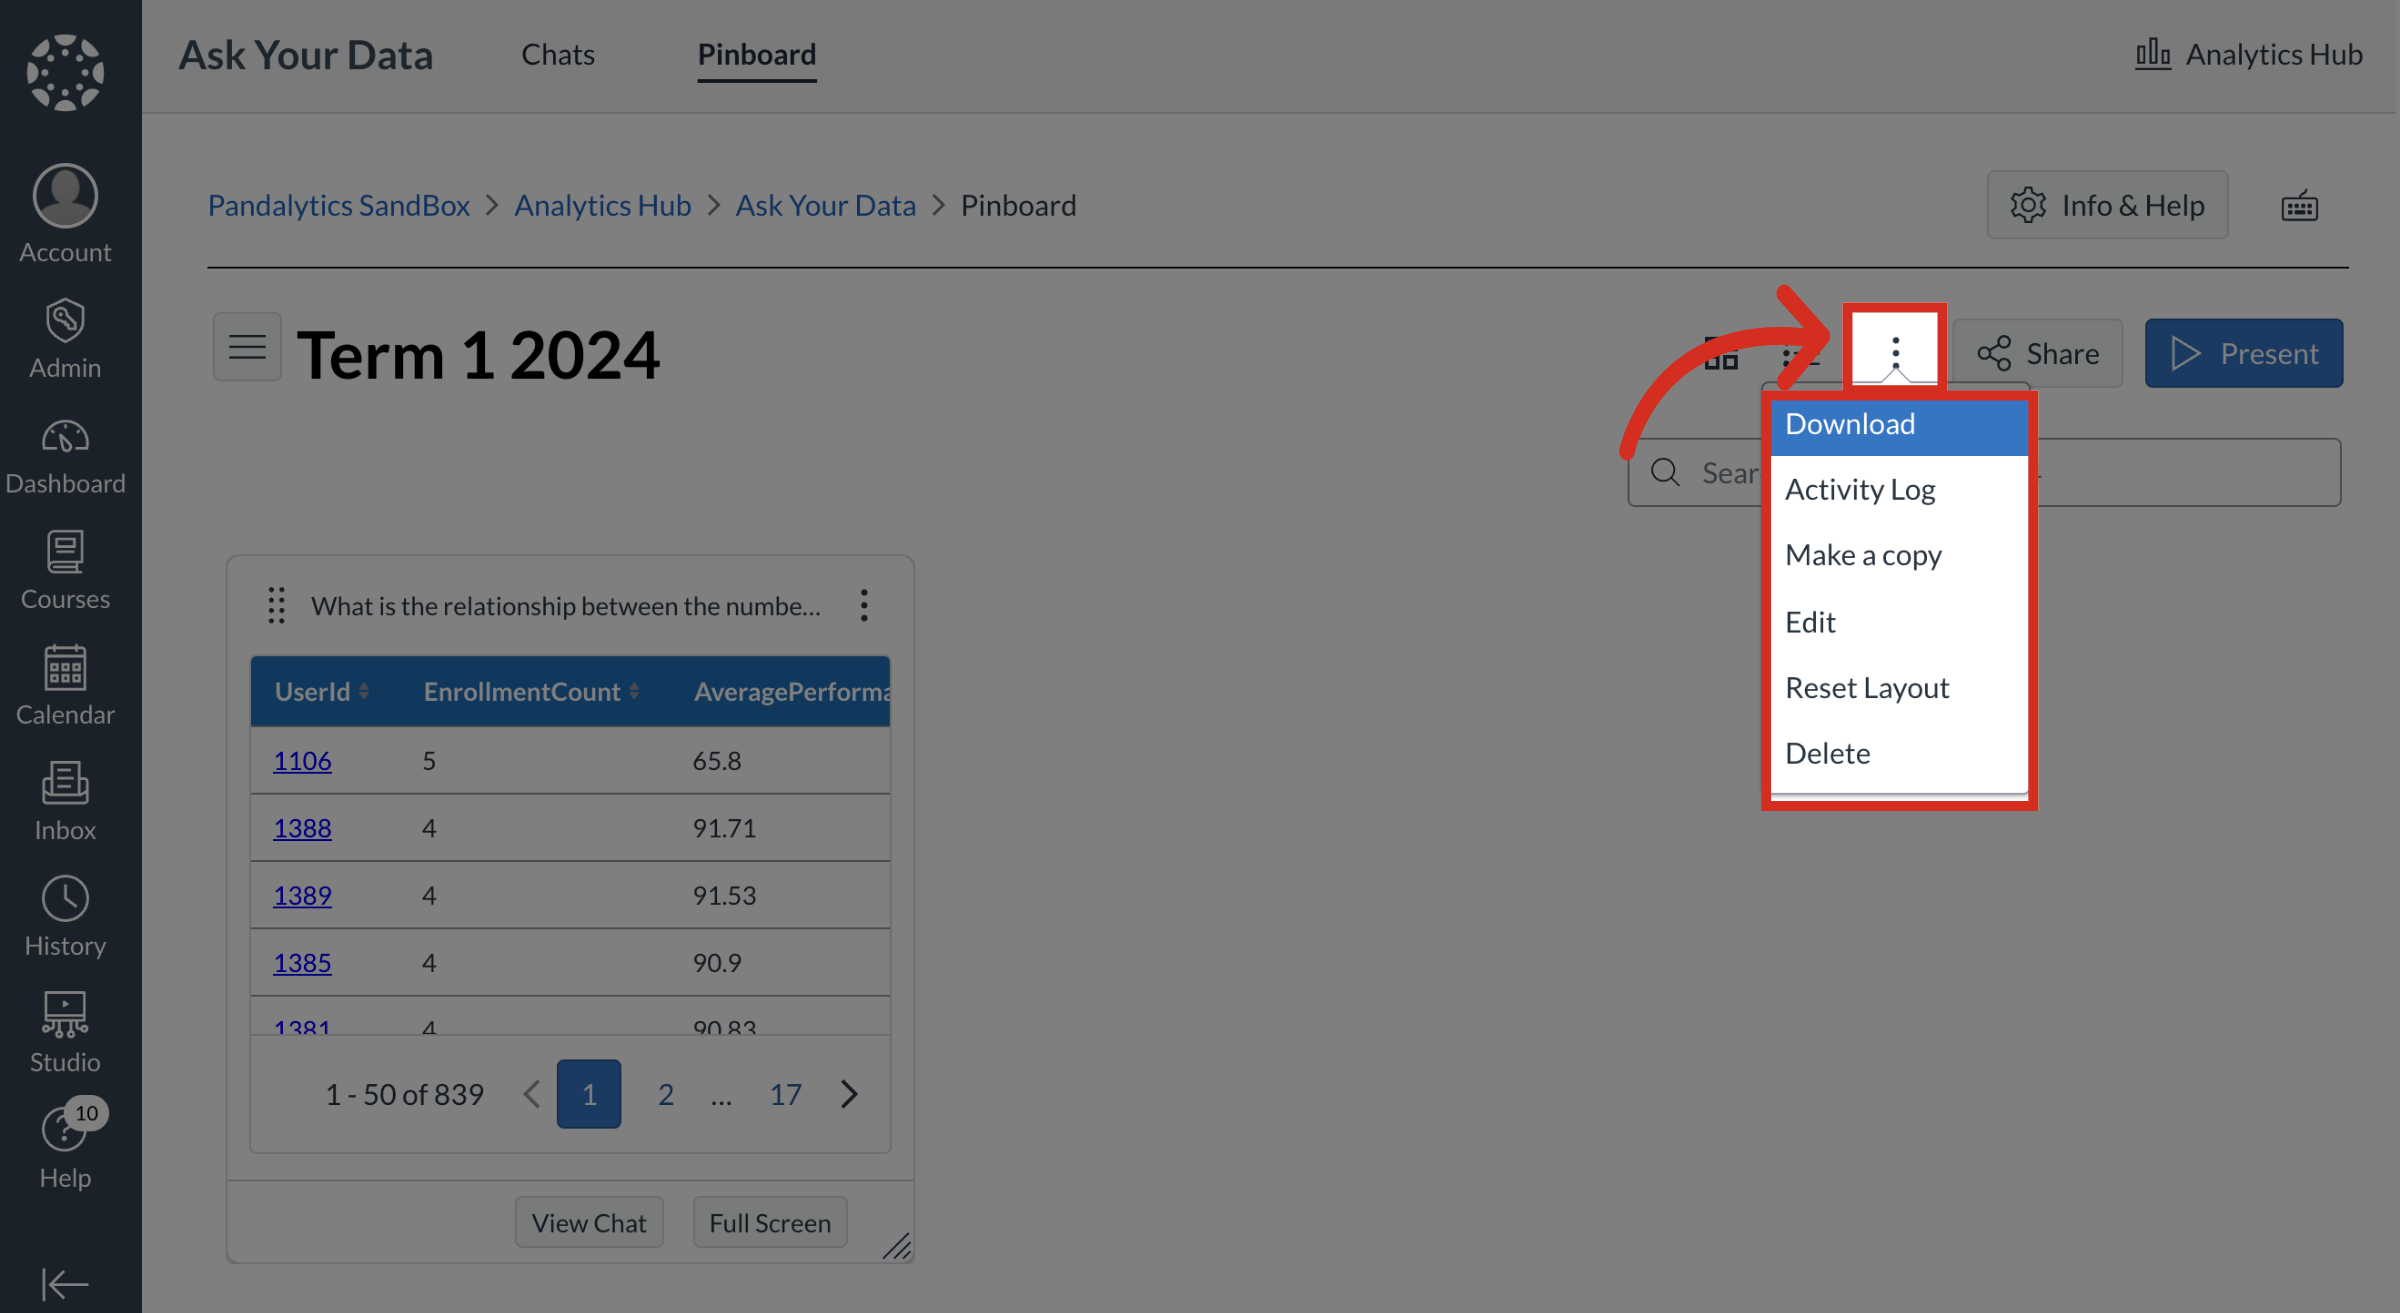Go to page 2 in pagination
This screenshot has width=2400, height=1313.
(666, 1094)
